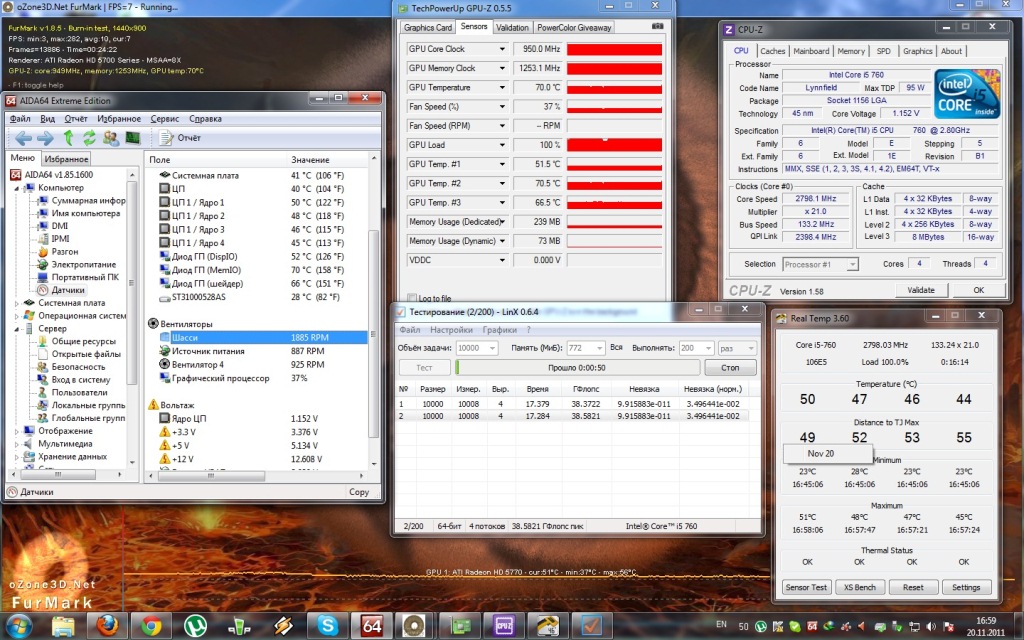Select Разгон item in AIDA64 tree
Image resolution: width=1024 pixels, height=640 pixels.
click(57, 251)
